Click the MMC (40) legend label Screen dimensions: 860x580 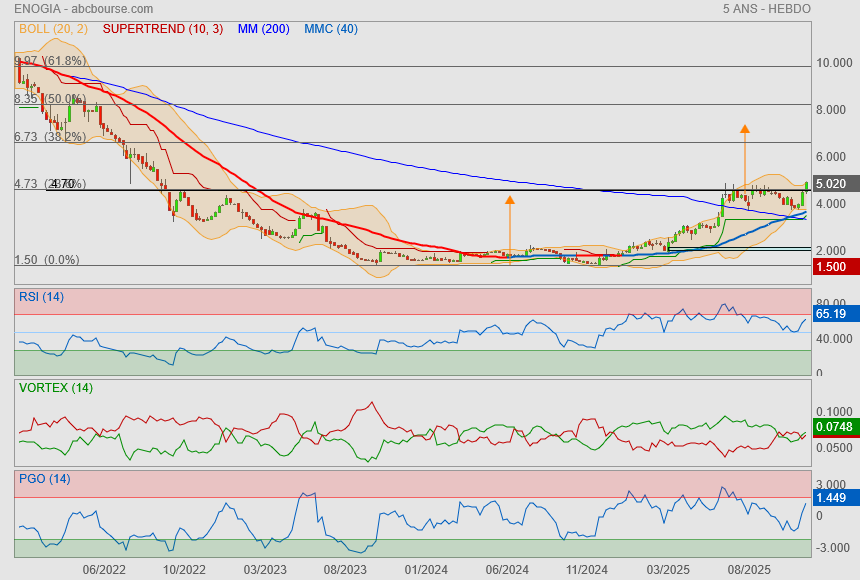[331, 29]
